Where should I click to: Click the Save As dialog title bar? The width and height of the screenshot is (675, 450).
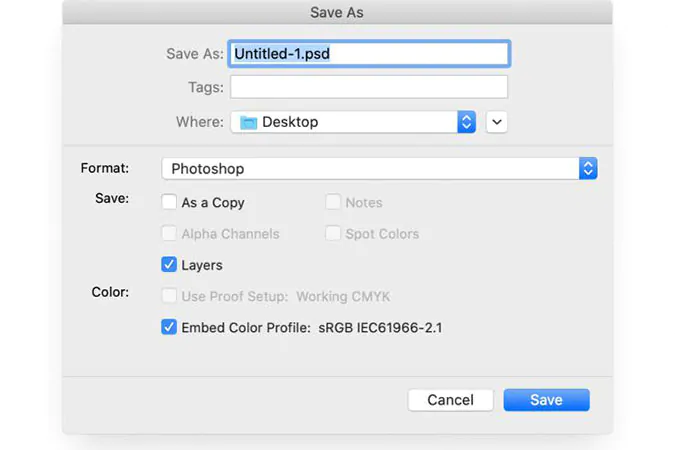[337, 12]
